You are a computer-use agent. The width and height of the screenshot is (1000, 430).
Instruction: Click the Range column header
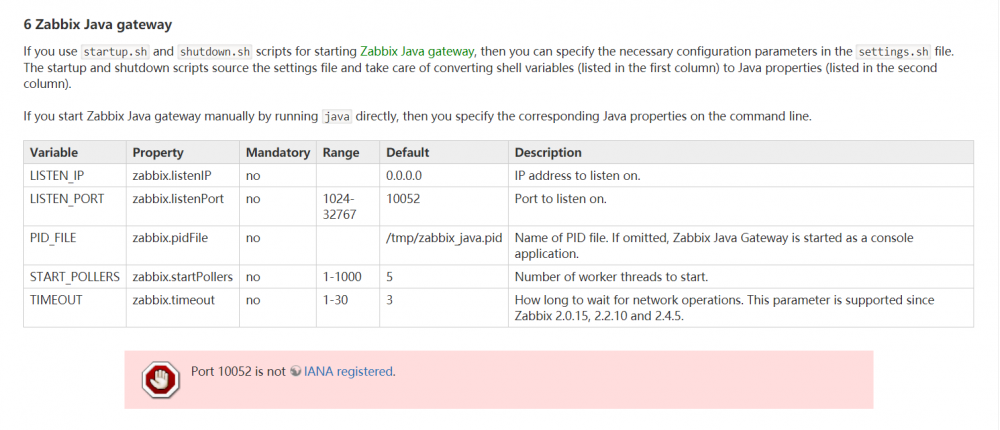coord(339,153)
